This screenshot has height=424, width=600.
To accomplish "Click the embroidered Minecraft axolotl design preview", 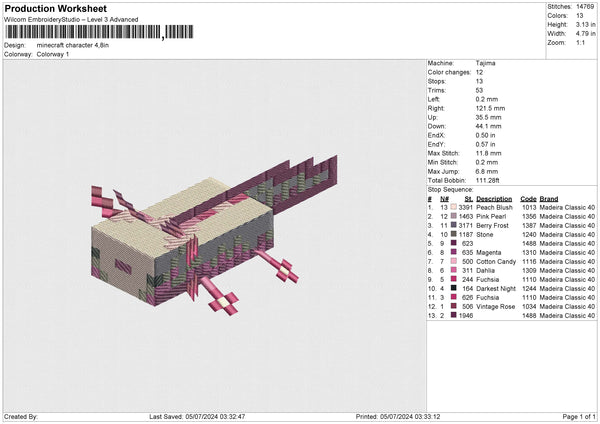I will tap(214, 235).
